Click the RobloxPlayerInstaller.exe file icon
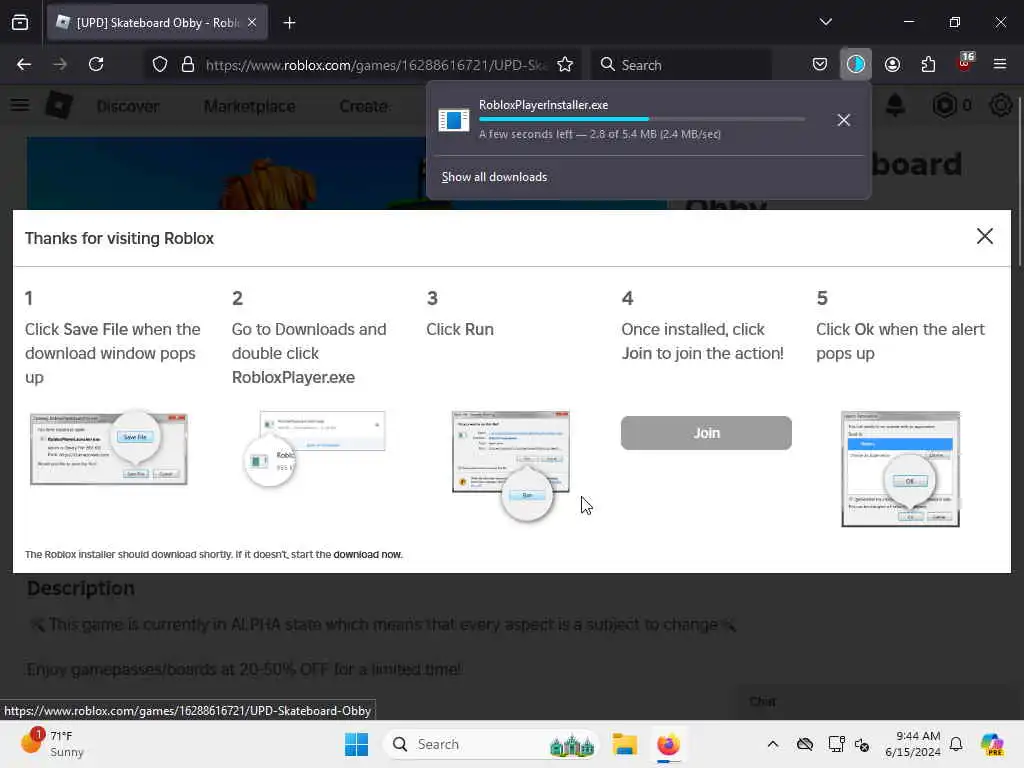This screenshot has height=768, width=1024. coord(454,120)
